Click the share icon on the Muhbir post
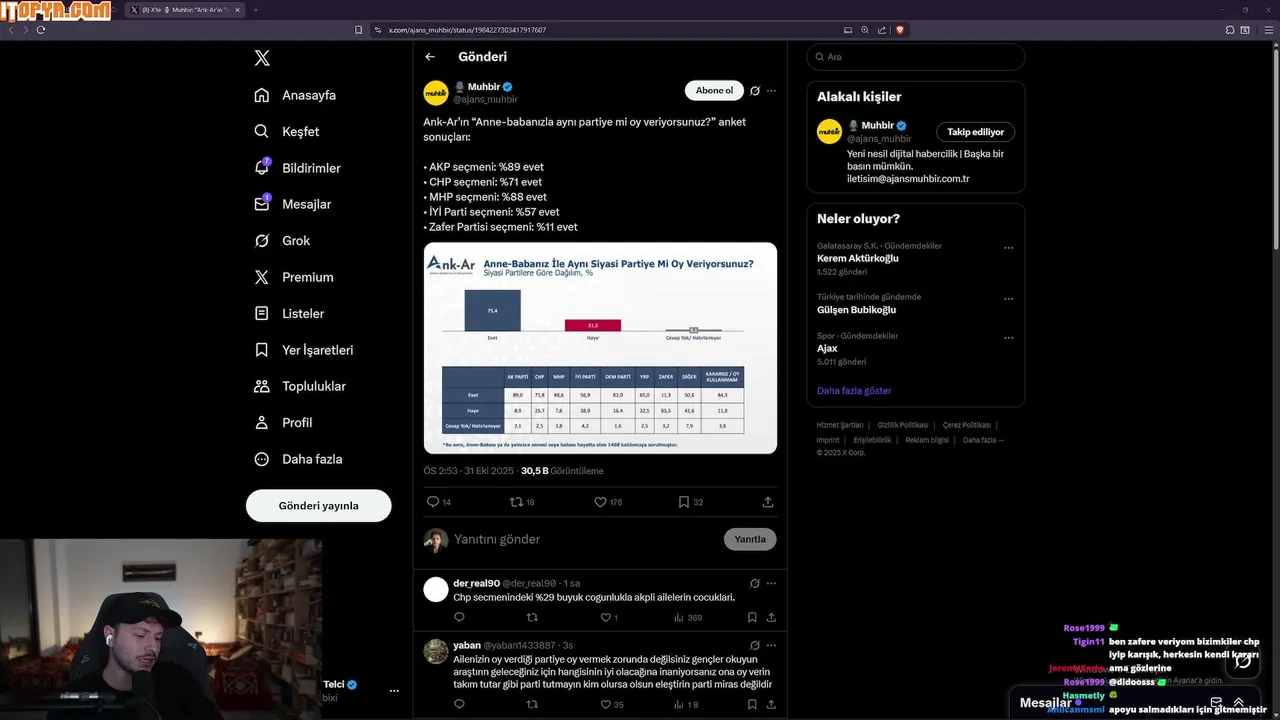The image size is (1280, 720). click(768, 502)
